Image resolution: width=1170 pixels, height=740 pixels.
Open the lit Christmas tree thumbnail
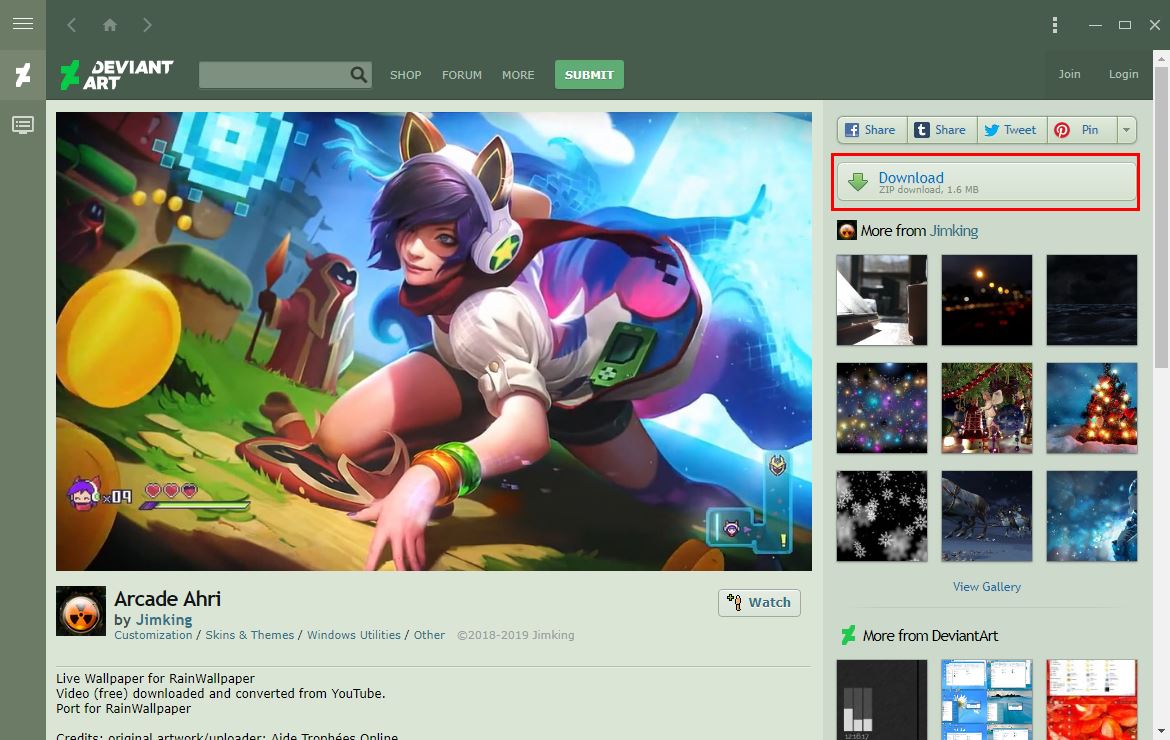tap(1092, 408)
